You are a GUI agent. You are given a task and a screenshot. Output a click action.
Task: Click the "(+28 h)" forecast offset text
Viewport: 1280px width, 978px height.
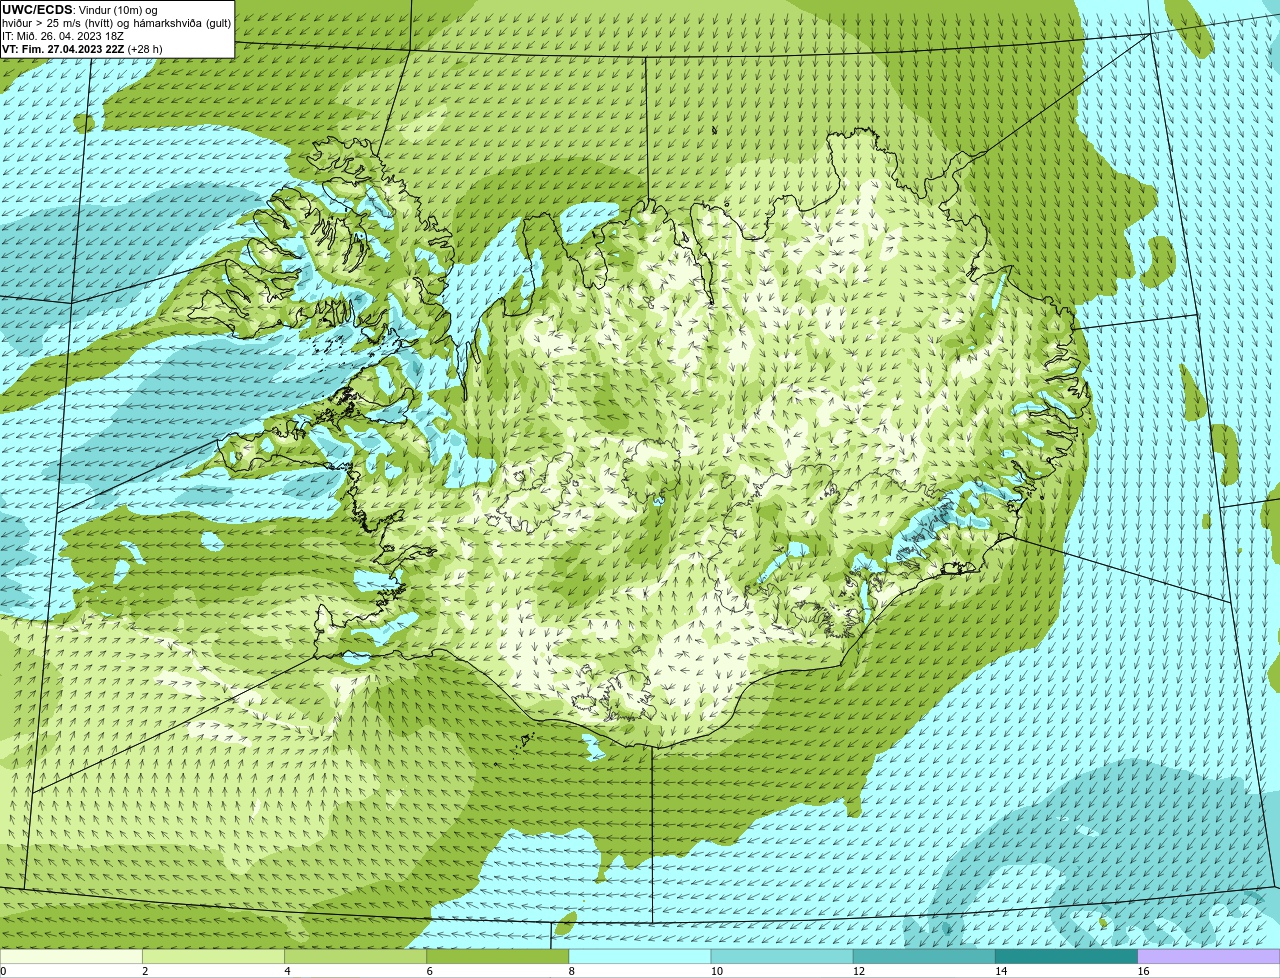(145, 48)
